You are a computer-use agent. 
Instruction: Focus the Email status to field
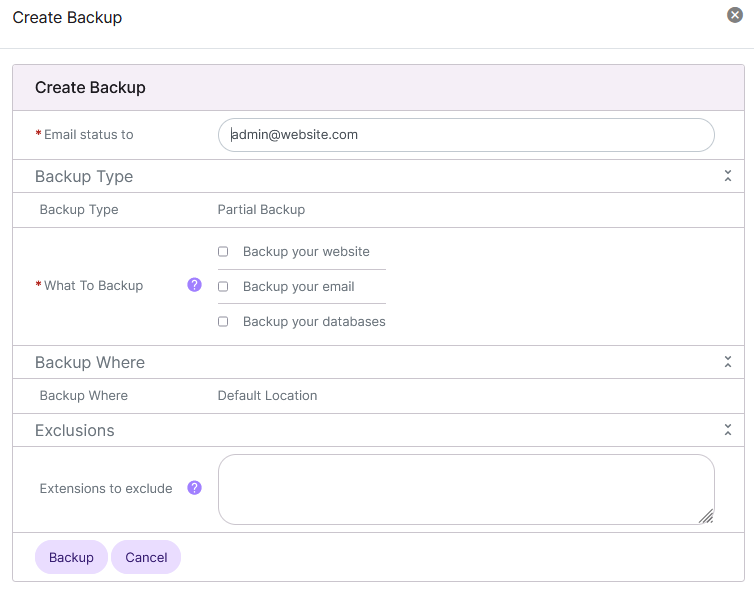[466, 135]
